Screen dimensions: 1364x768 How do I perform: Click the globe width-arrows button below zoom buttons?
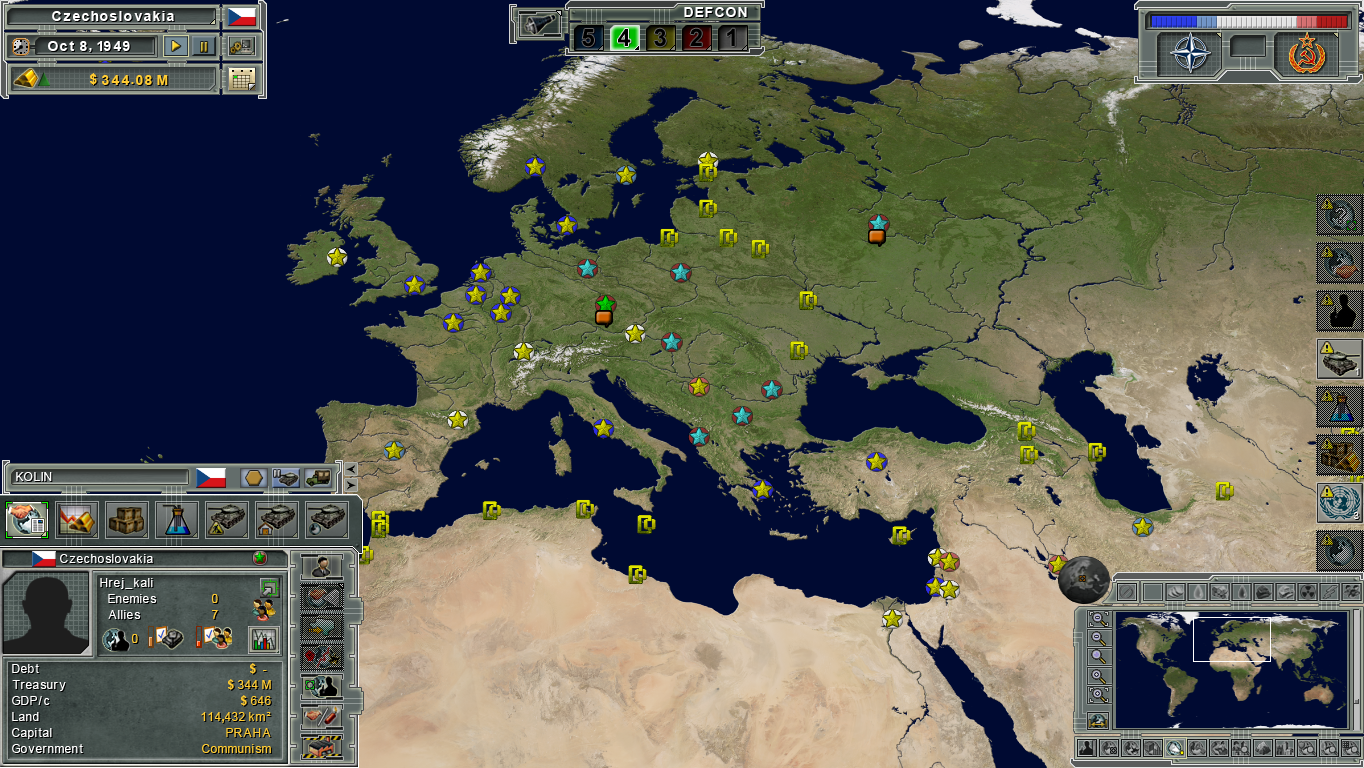point(1098,721)
